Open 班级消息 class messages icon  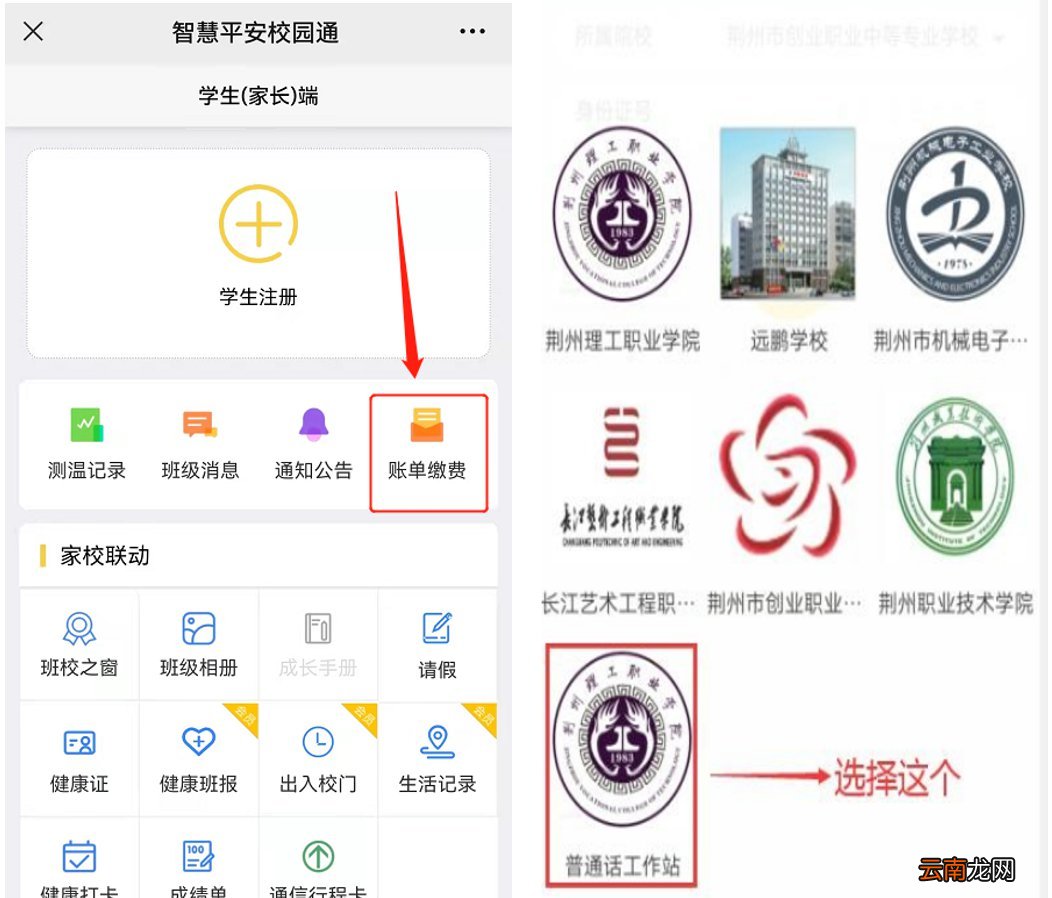[x=200, y=424]
